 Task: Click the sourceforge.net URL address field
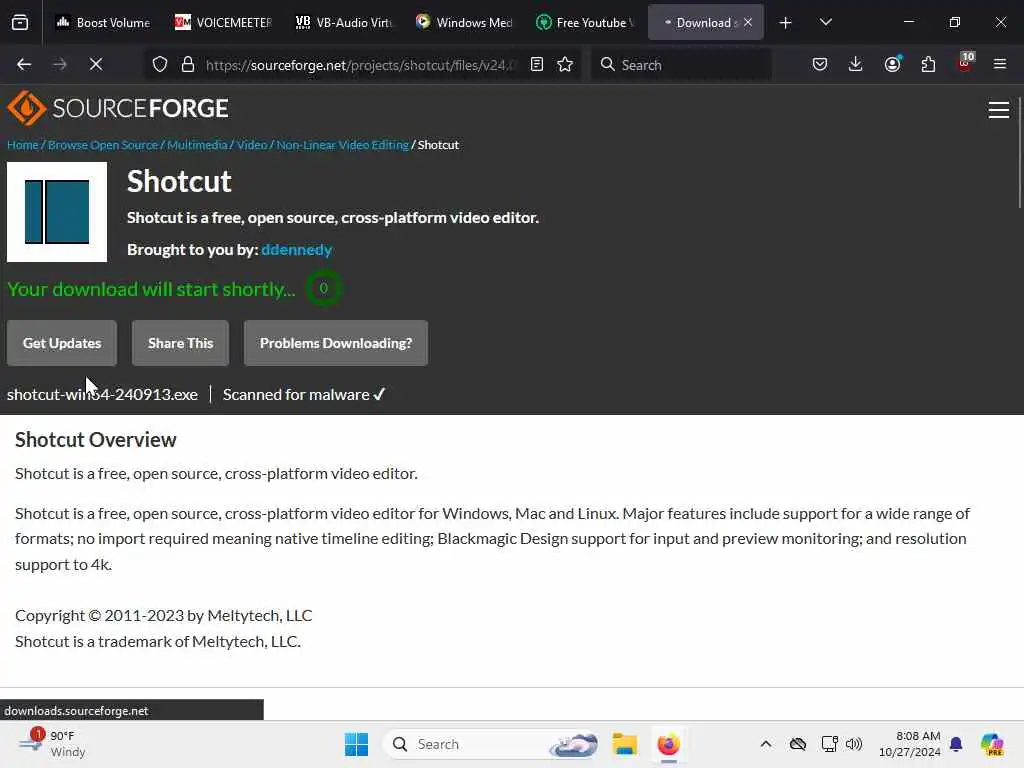pos(360,65)
